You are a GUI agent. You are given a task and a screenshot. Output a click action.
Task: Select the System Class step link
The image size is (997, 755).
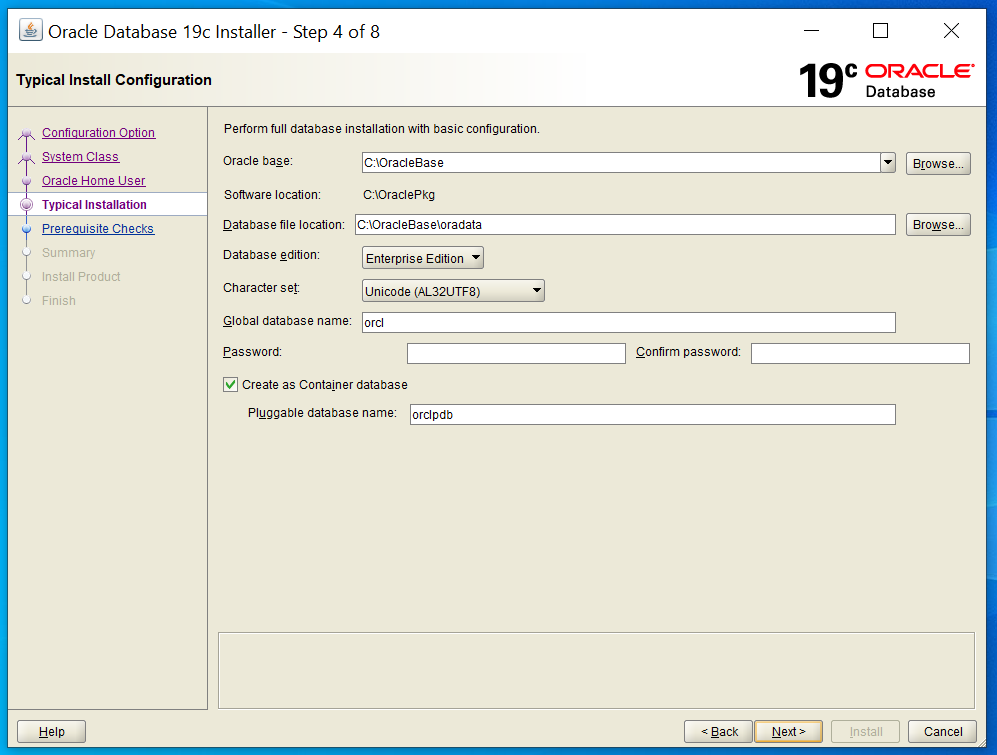click(x=80, y=156)
